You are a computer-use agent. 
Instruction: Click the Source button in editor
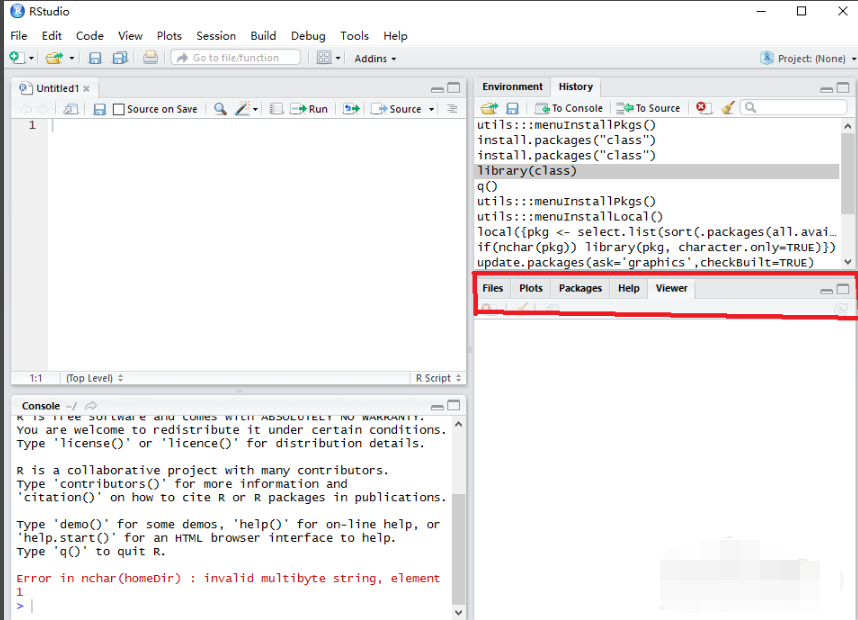pyautogui.click(x=397, y=109)
